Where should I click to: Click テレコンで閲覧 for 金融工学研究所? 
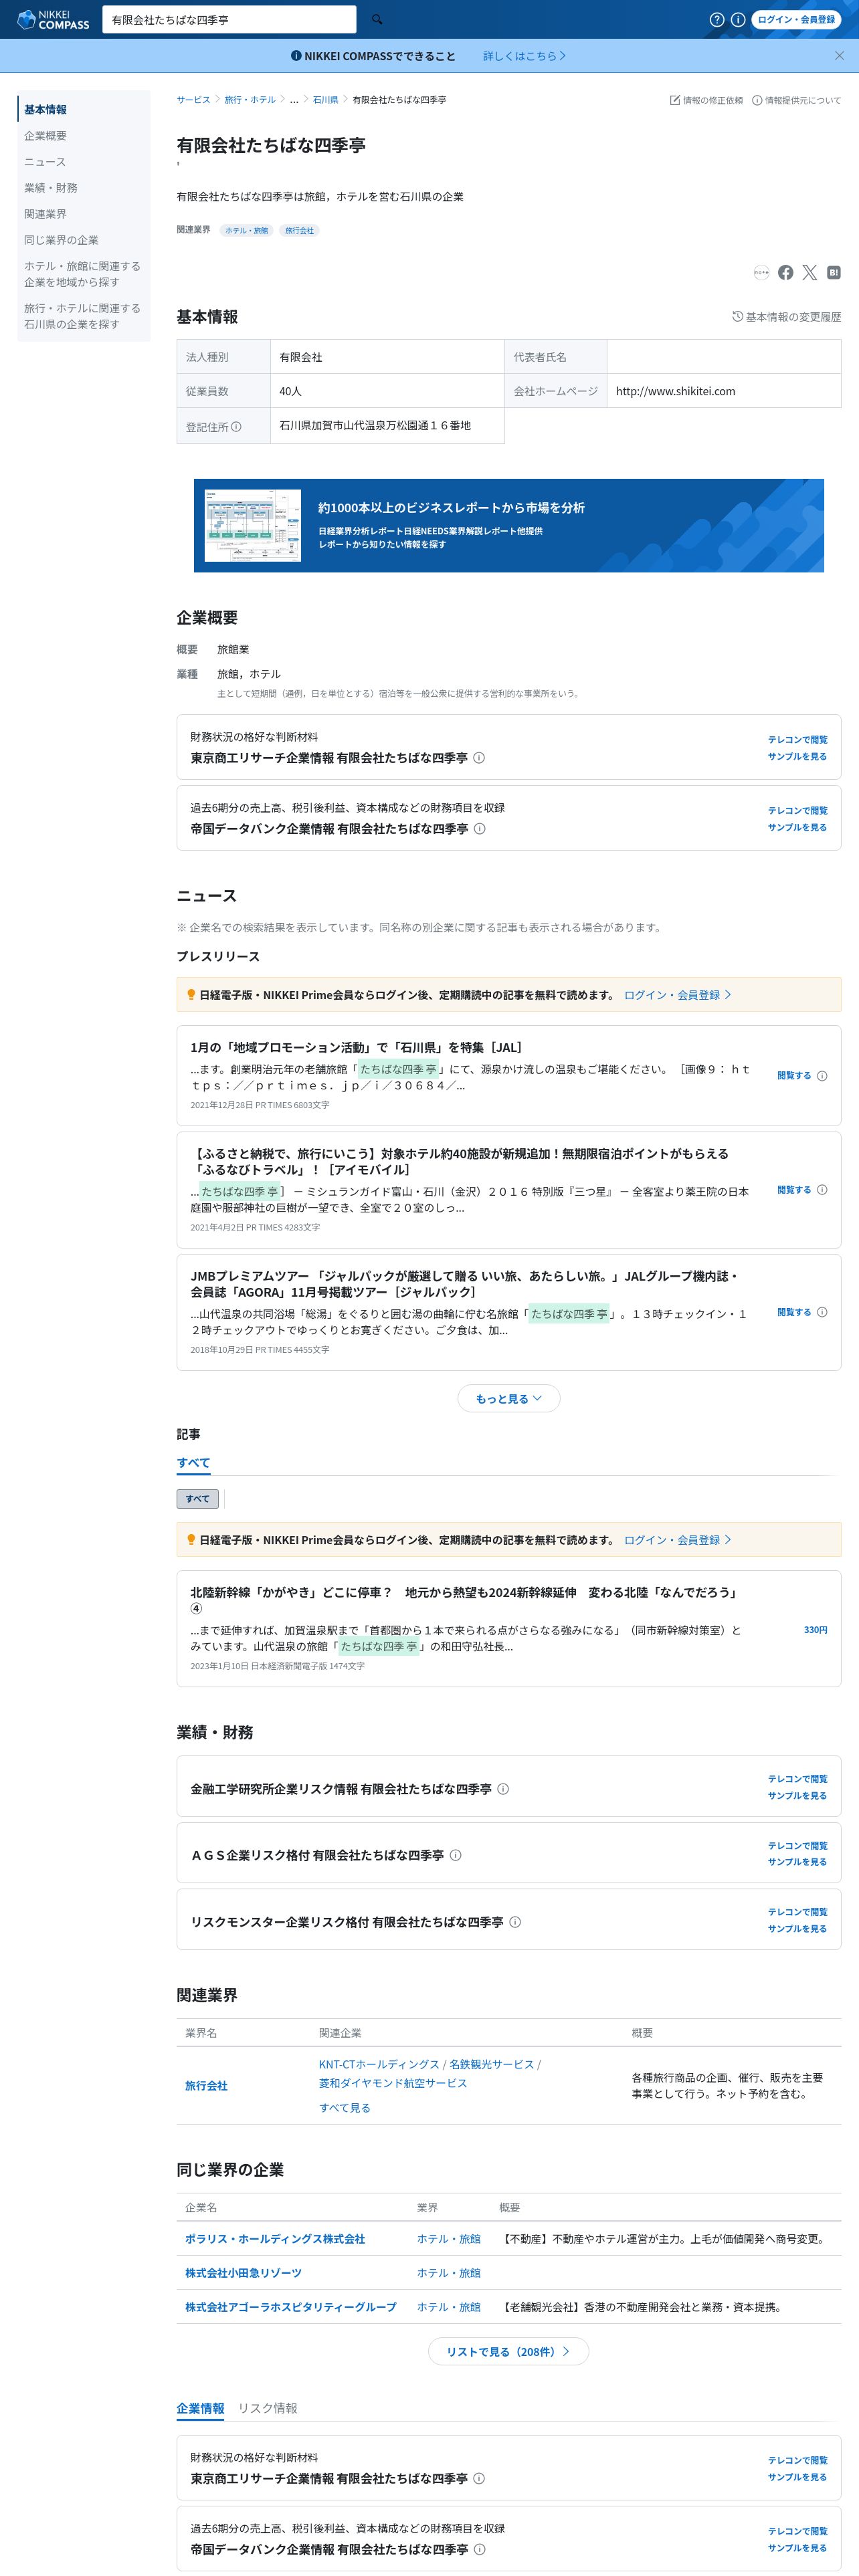pyautogui.click(x=797, y=1779)
